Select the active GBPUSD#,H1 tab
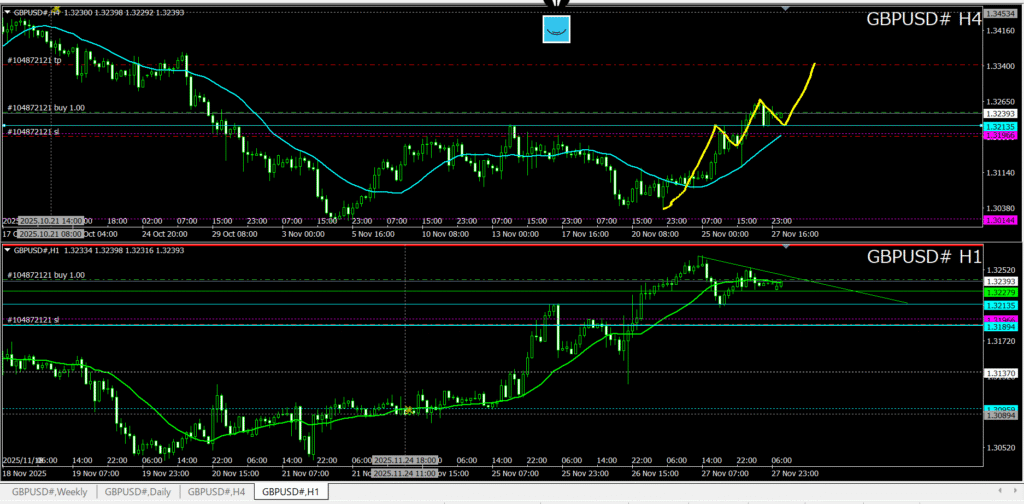The image size is (1024, 504). (290, 492)
